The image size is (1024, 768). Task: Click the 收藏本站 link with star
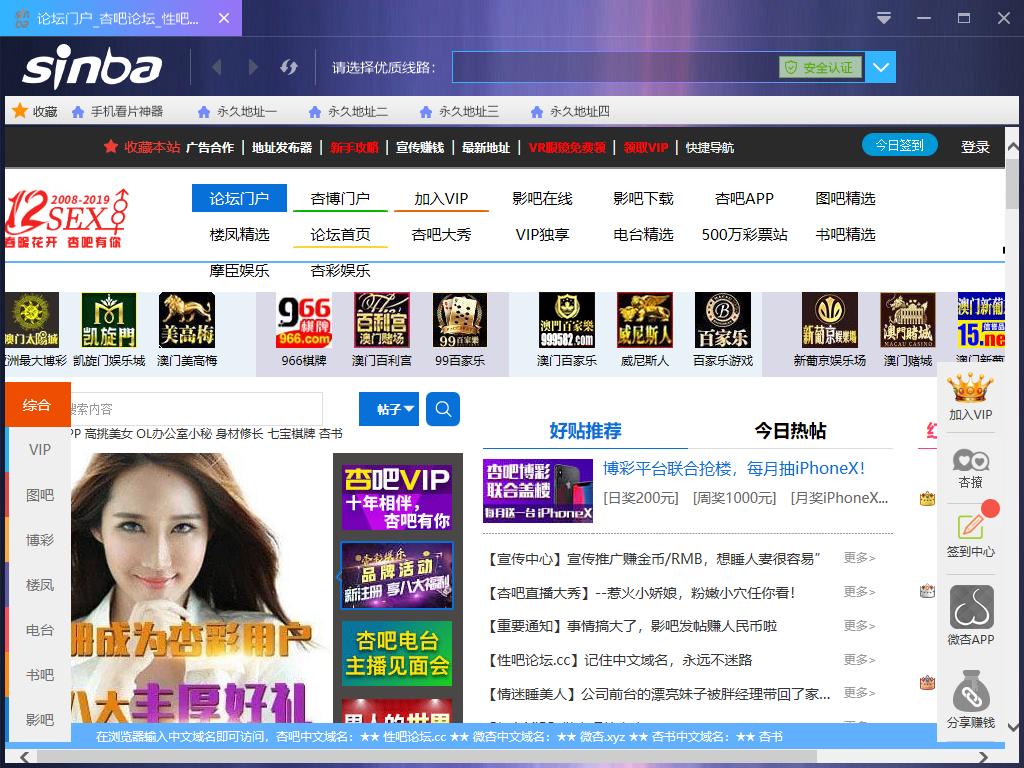(x=142, y=147)
